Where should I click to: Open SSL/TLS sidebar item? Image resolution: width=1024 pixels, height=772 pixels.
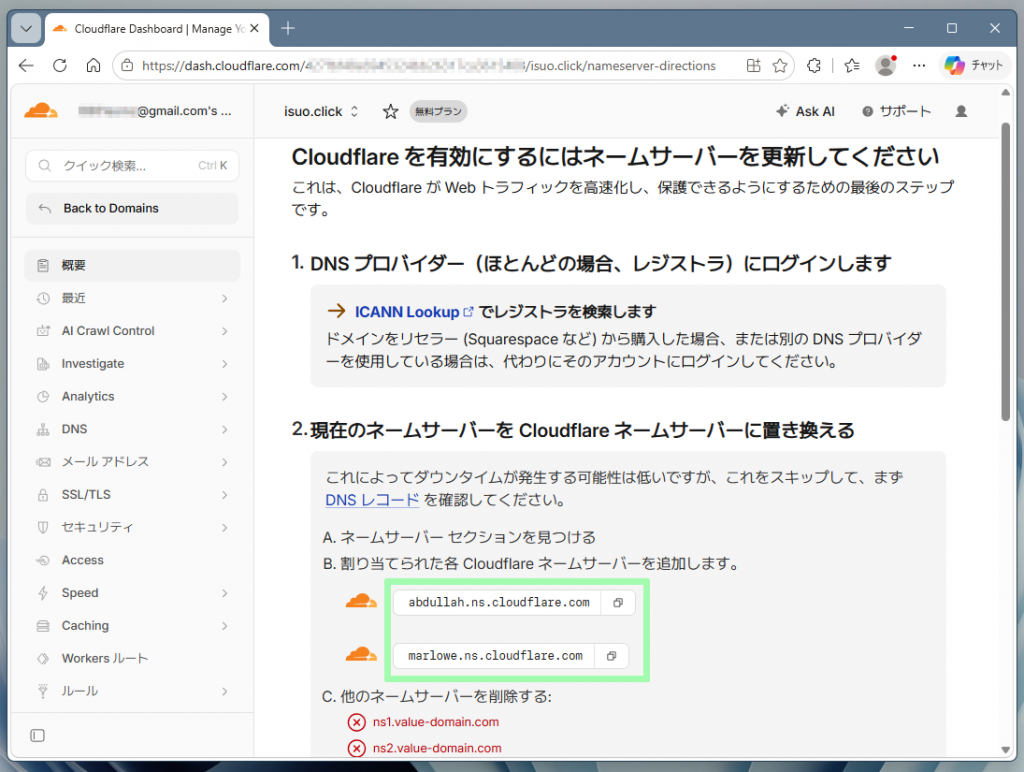(132, 494)
